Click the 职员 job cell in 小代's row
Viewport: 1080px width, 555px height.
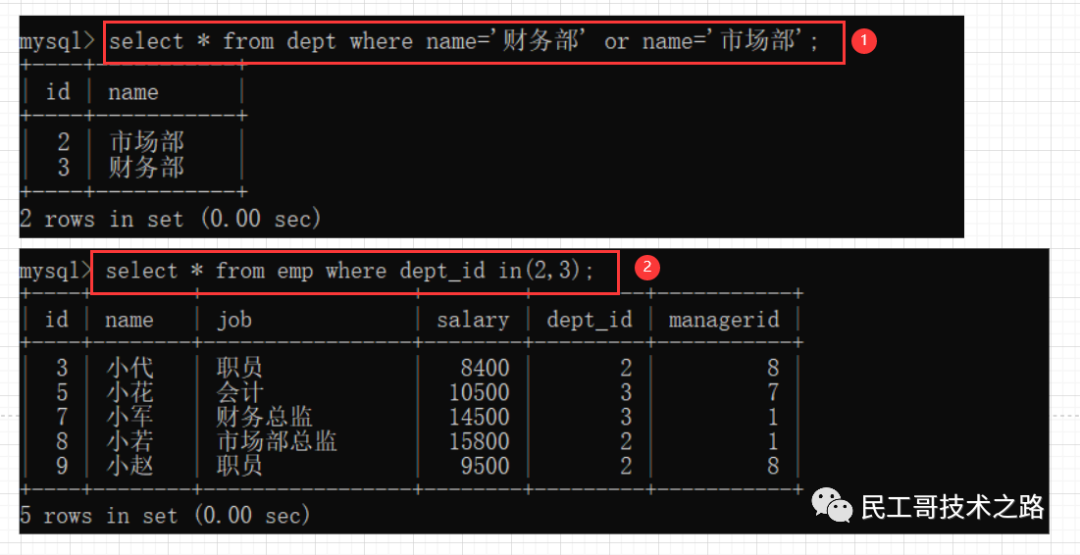point(240,368)
